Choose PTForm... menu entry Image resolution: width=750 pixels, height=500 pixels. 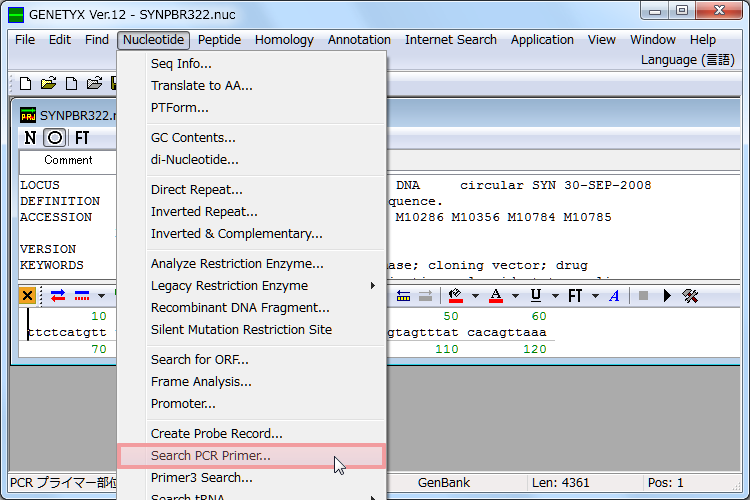252,108
